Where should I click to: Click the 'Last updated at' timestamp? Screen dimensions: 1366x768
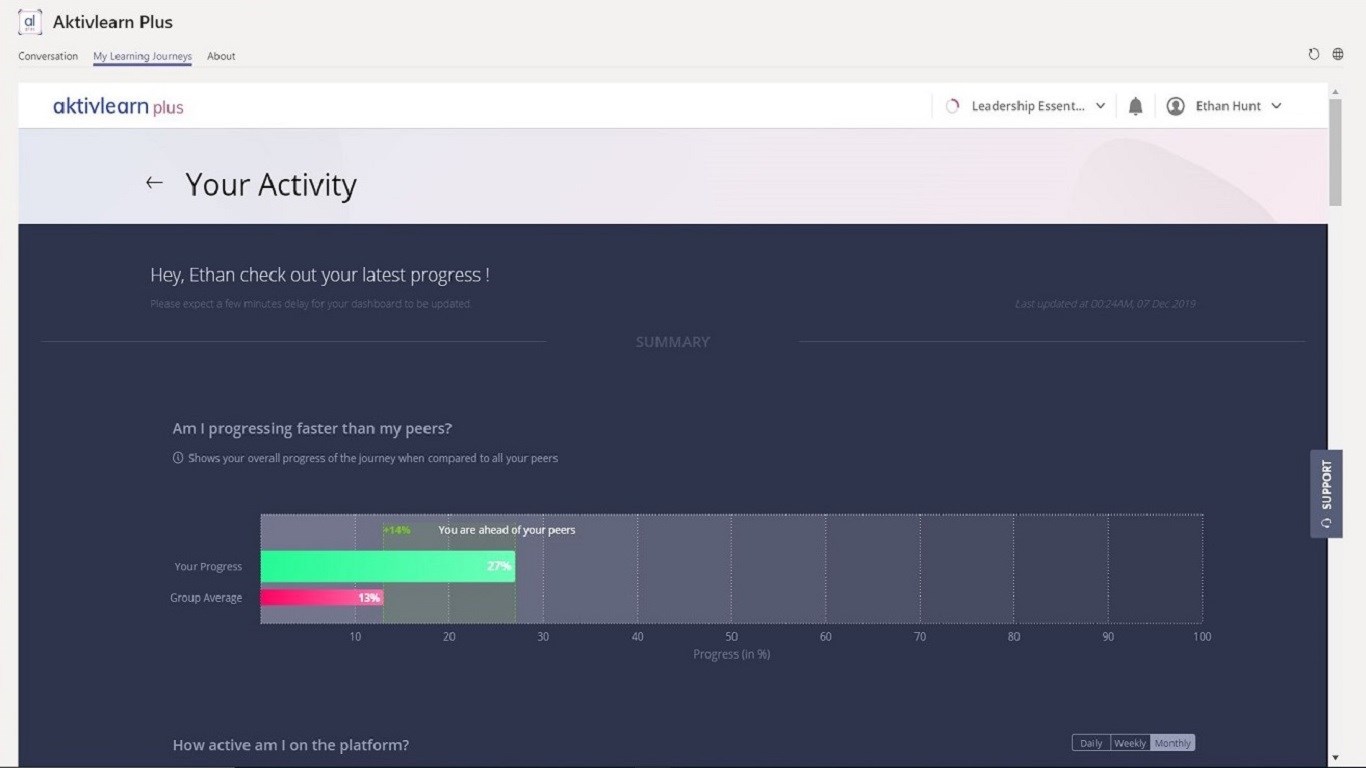[1105, 304]
